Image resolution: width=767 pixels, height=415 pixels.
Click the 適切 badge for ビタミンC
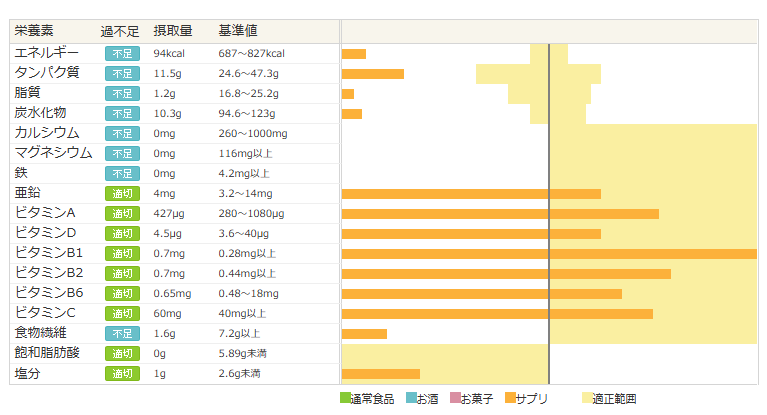[122, 314]
